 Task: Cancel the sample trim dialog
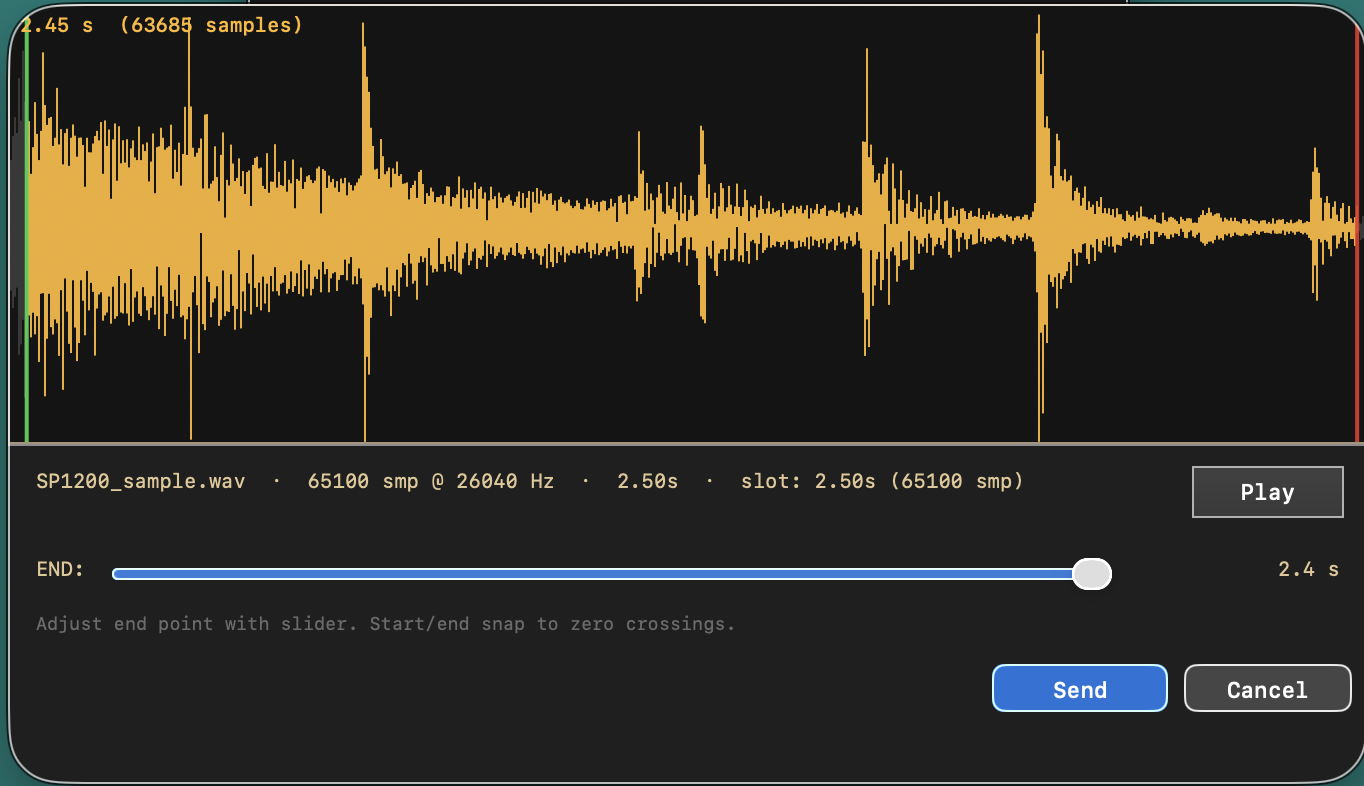[1267, 688]
